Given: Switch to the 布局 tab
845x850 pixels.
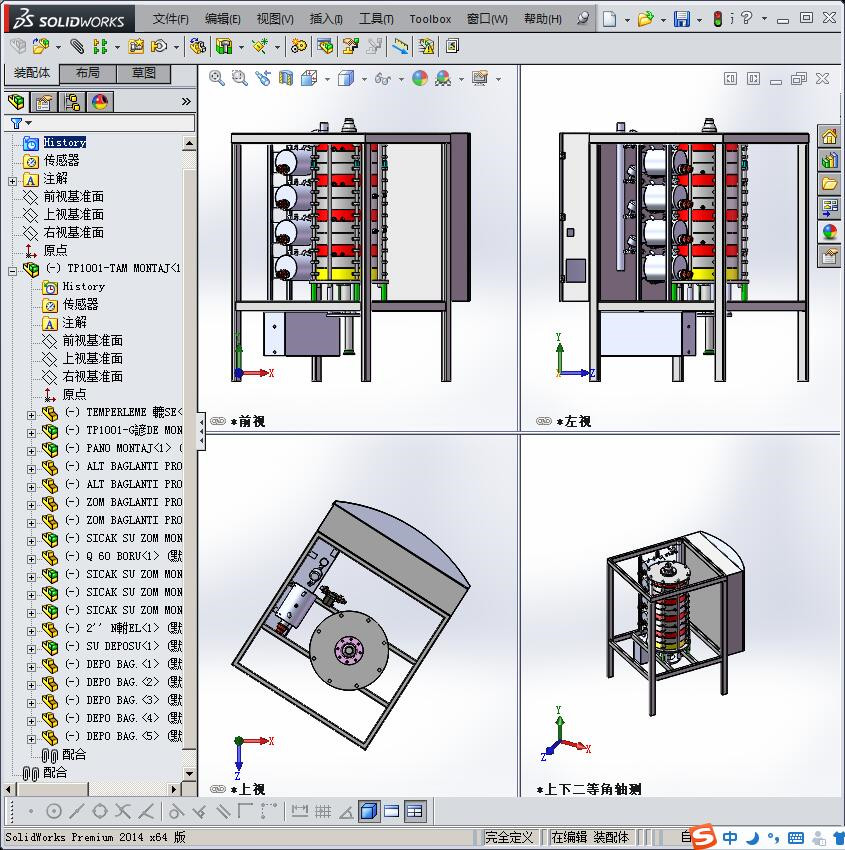Looking at the screenshot, I should click(87, 73).
